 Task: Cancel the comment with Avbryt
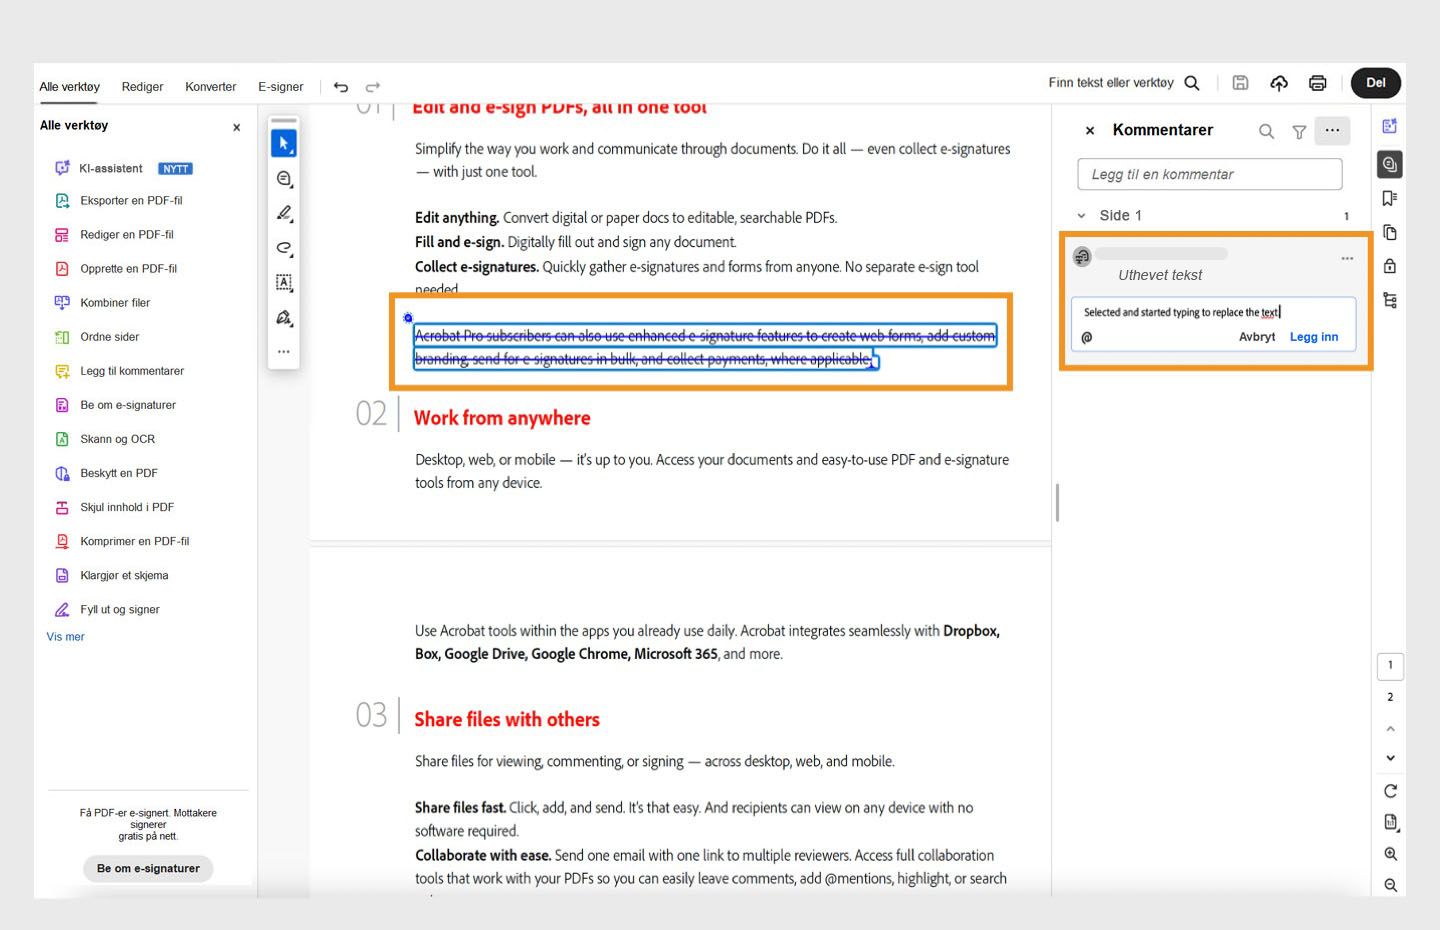pyautogui.click(x=1257, y=337)
